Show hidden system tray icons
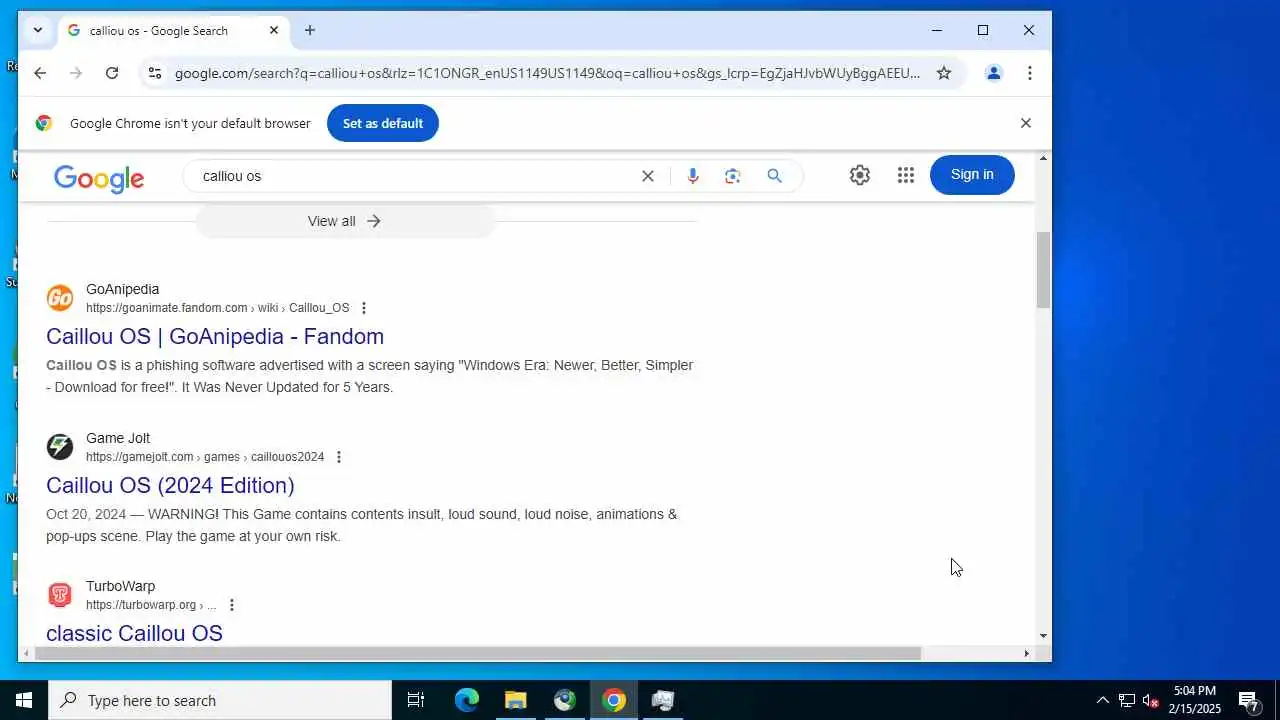Viewport: 1280px width, 720px height. click(1103, 700)
